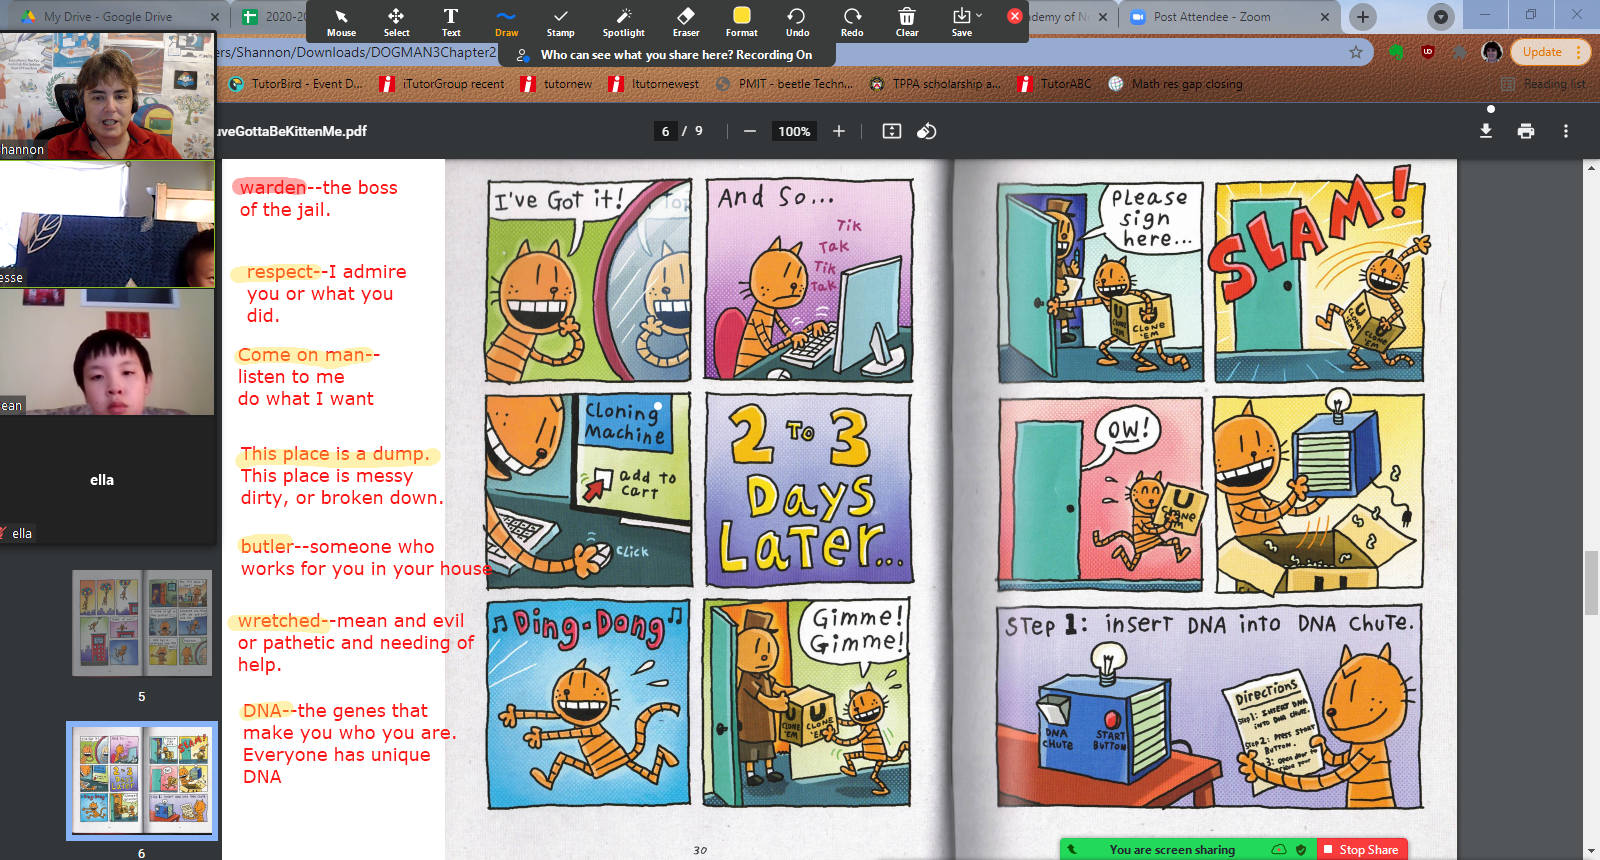Viewport: 1600px width, 860px height.
Task: Click ella's participant tile
Action: (x=107, y=479)
